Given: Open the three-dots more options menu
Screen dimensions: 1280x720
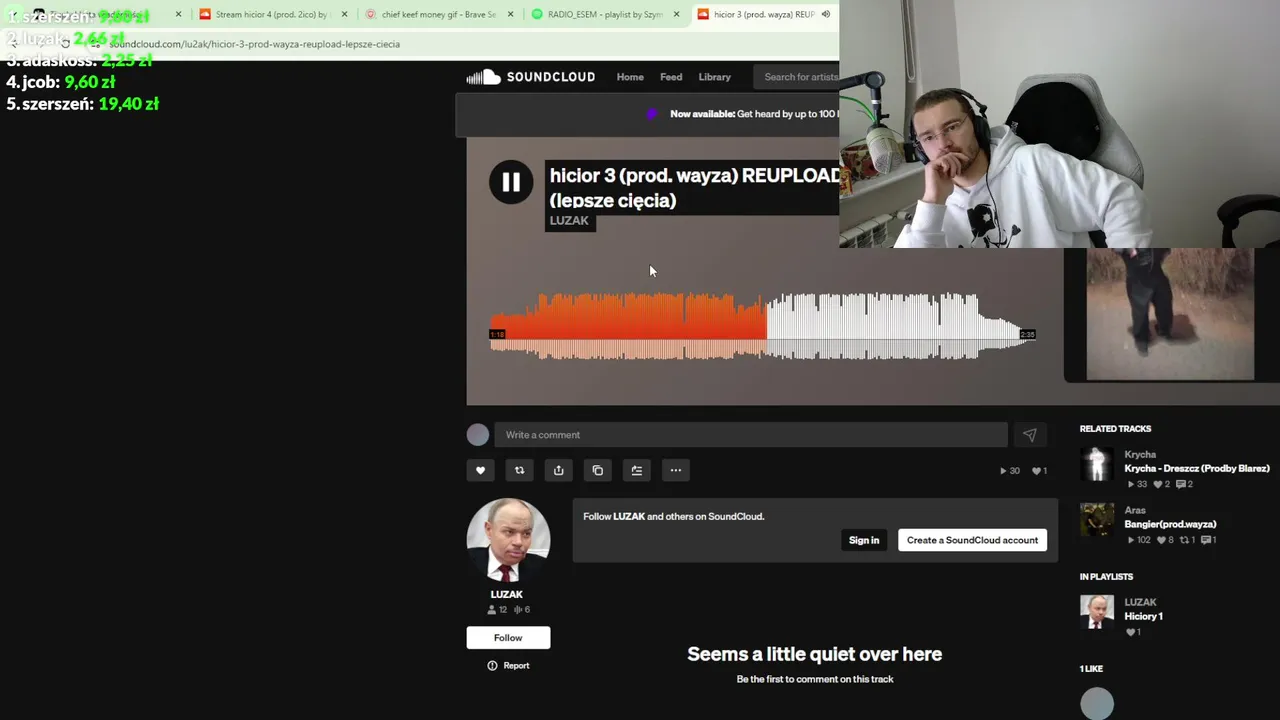Looking at the screenshot, I should click(x=676, y=470).
